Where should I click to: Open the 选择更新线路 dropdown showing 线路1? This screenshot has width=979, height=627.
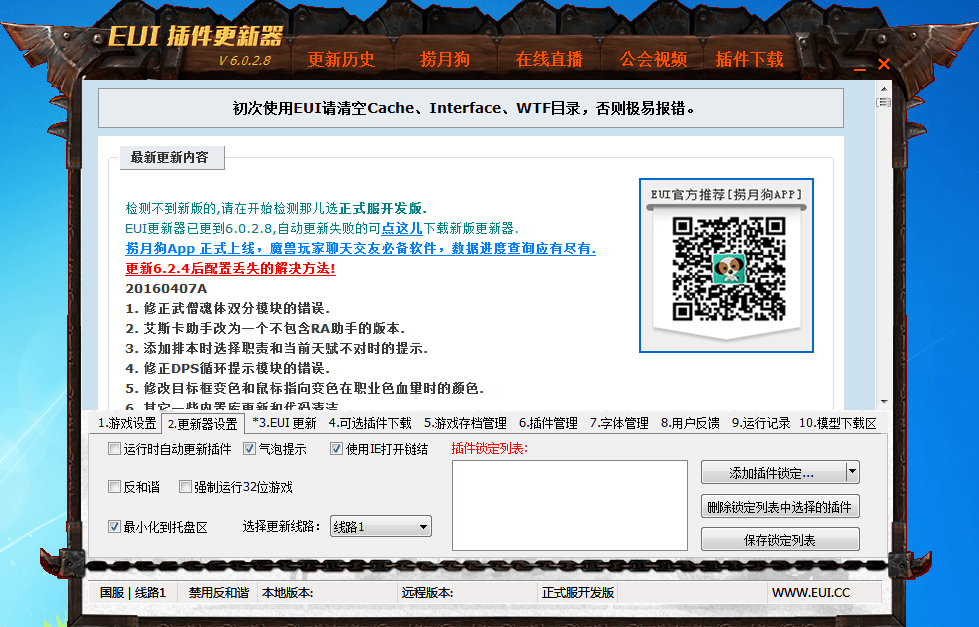coord(380,526)
